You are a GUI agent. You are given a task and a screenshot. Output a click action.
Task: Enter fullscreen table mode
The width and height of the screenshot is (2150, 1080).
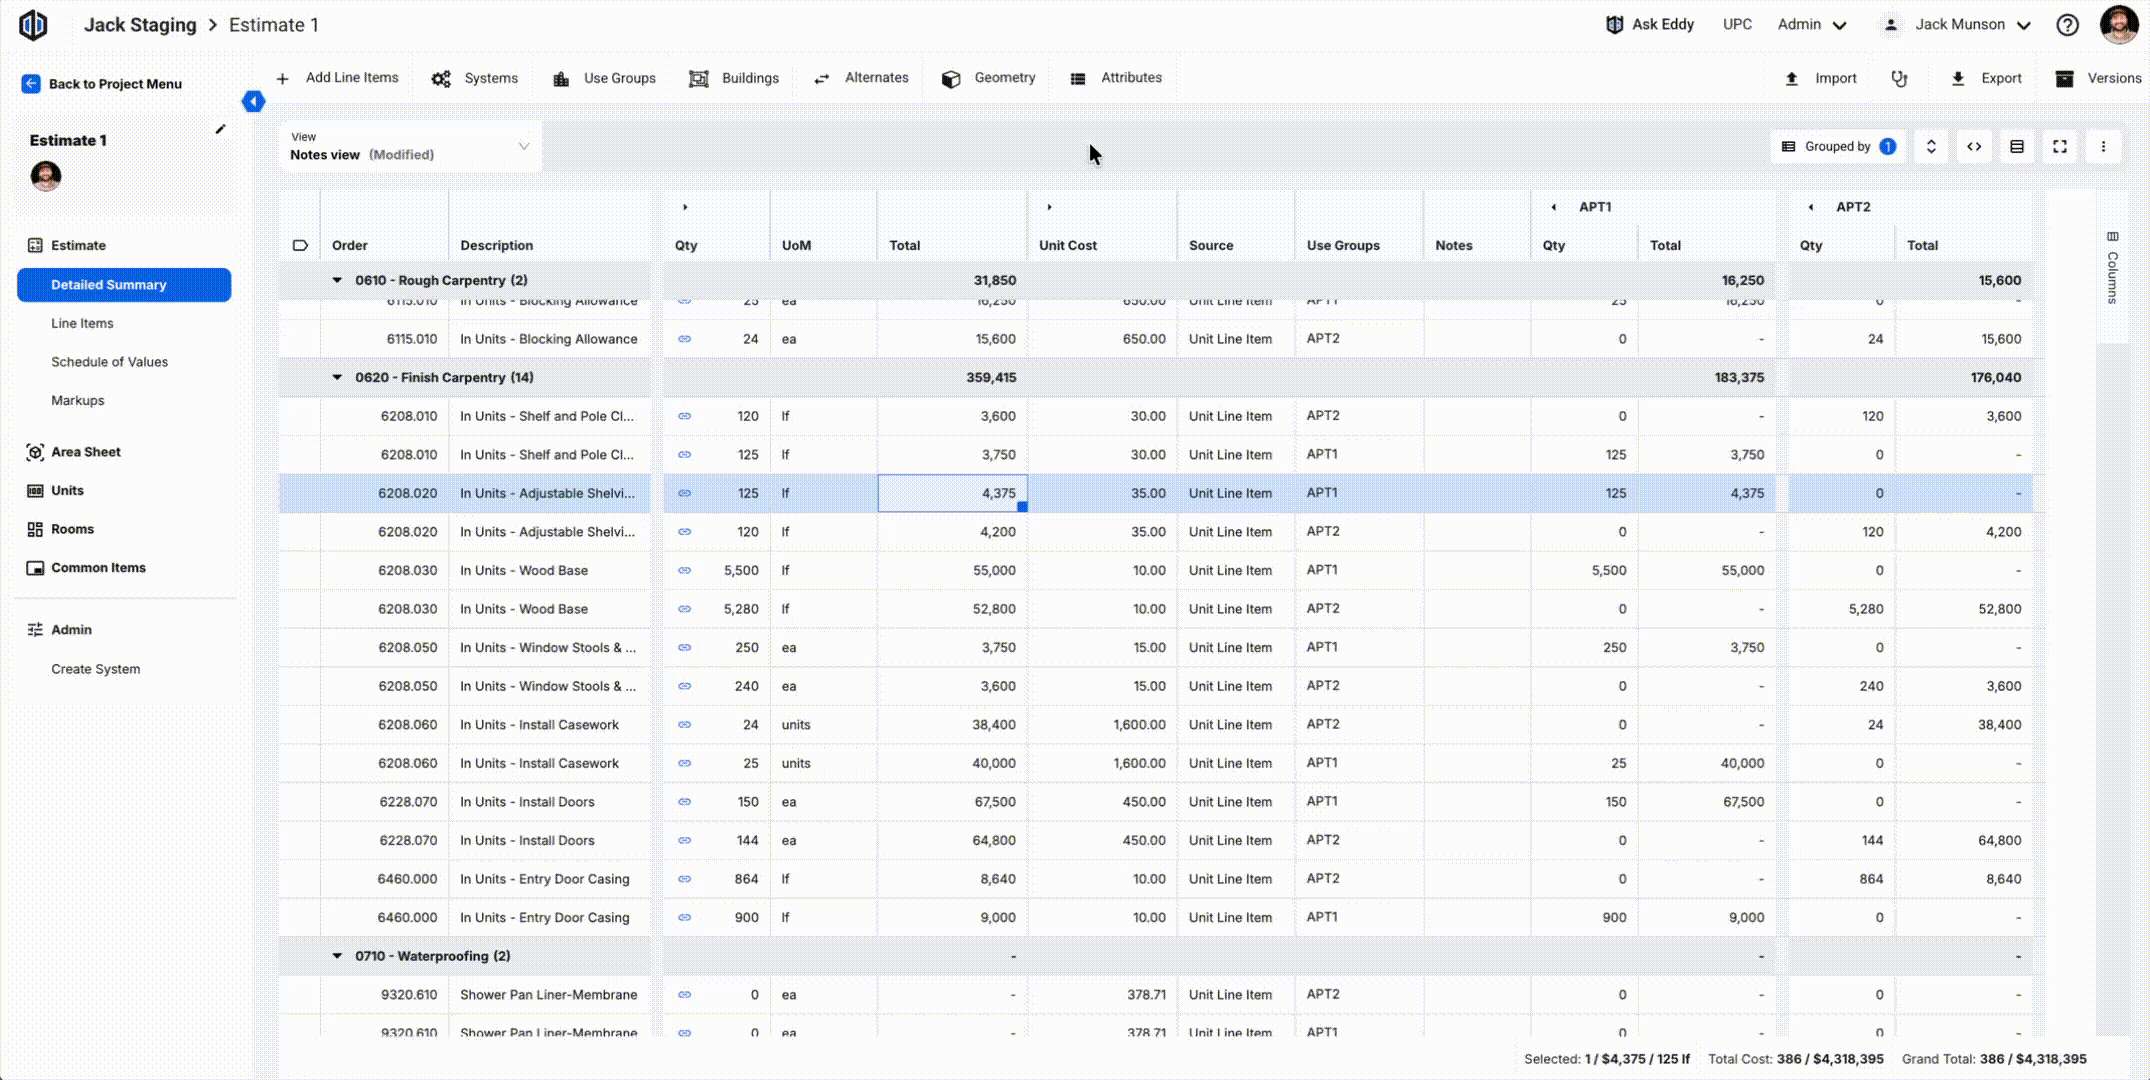(2060, 147)
